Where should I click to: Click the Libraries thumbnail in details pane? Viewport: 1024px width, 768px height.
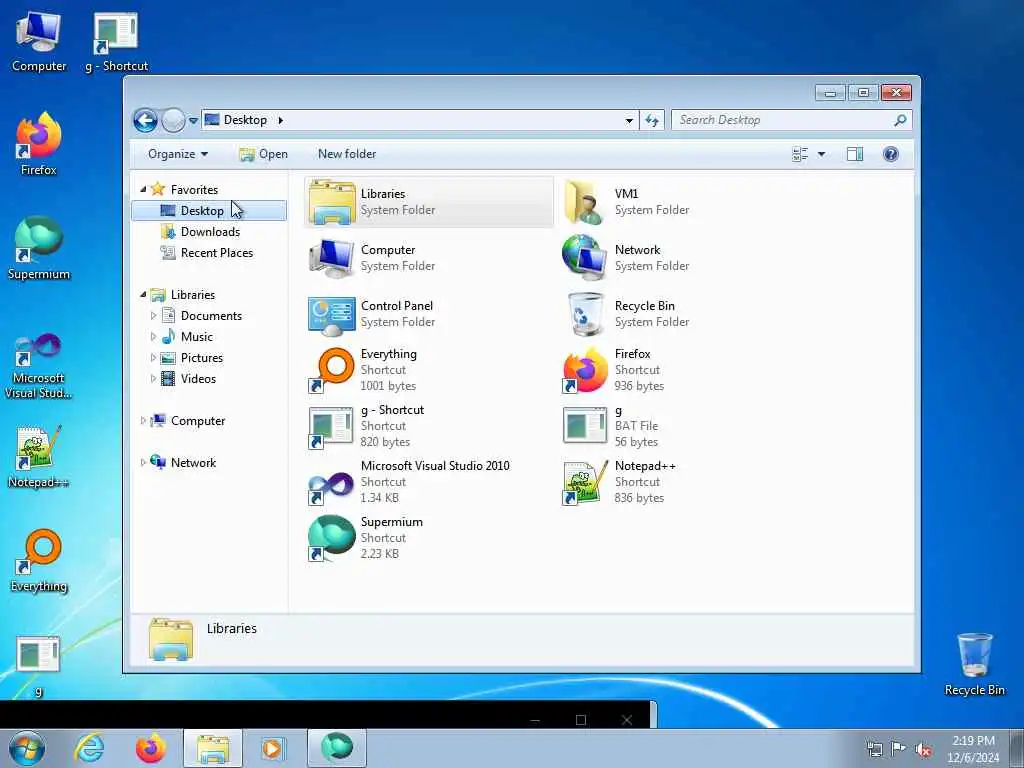(171, 639)
